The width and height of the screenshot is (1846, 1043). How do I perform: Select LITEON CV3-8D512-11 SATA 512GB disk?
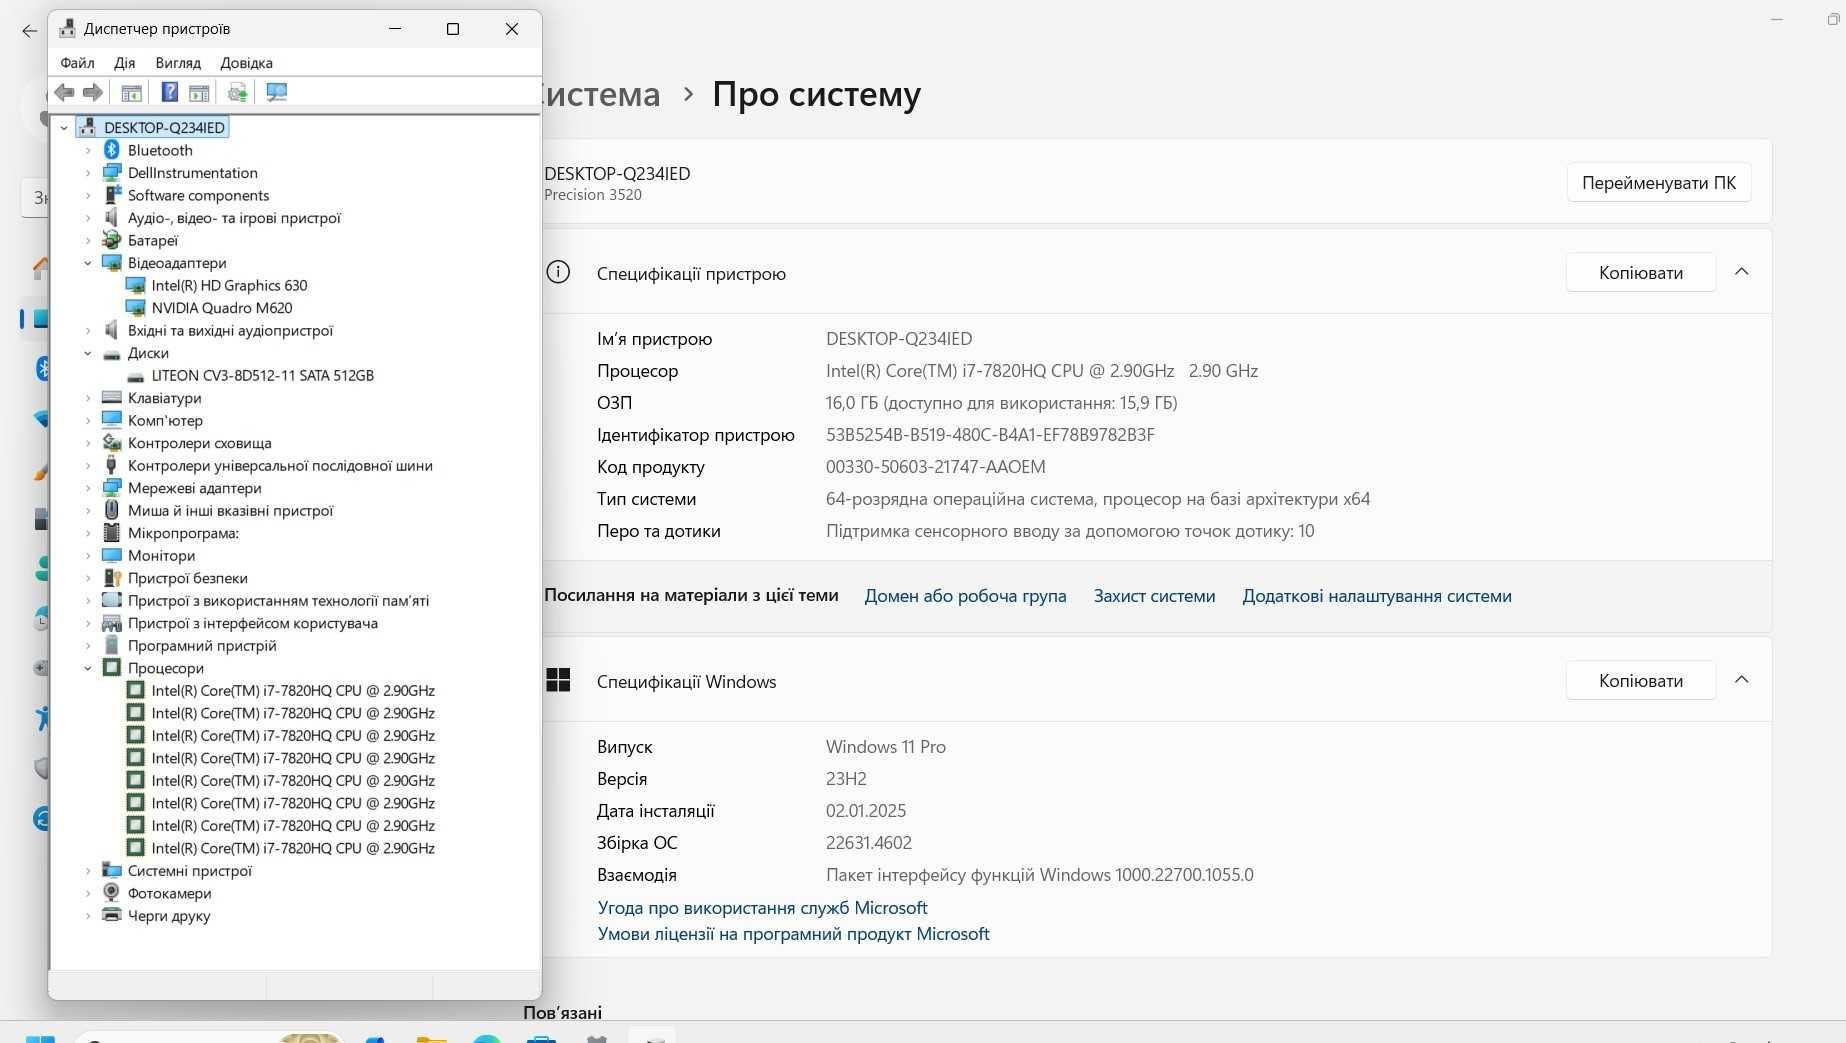[x=262, y=375]
